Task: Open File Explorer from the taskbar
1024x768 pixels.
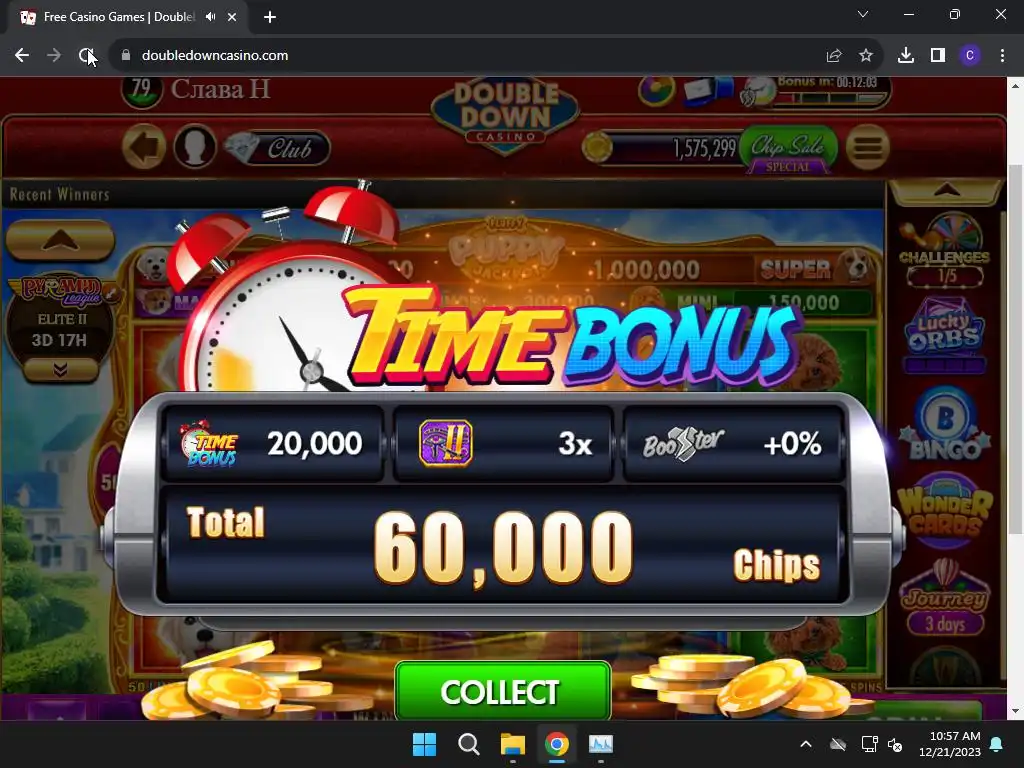Action: [513, 744]
